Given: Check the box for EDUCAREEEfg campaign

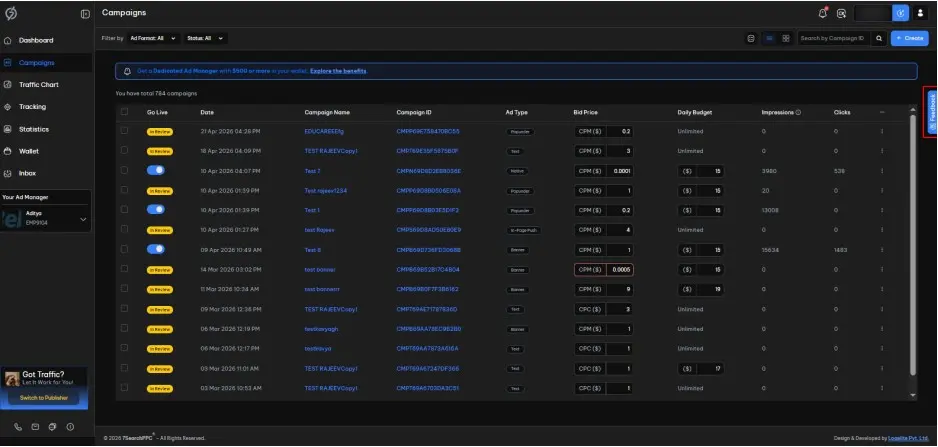Looking at the screenshot, I should (124, 130).
